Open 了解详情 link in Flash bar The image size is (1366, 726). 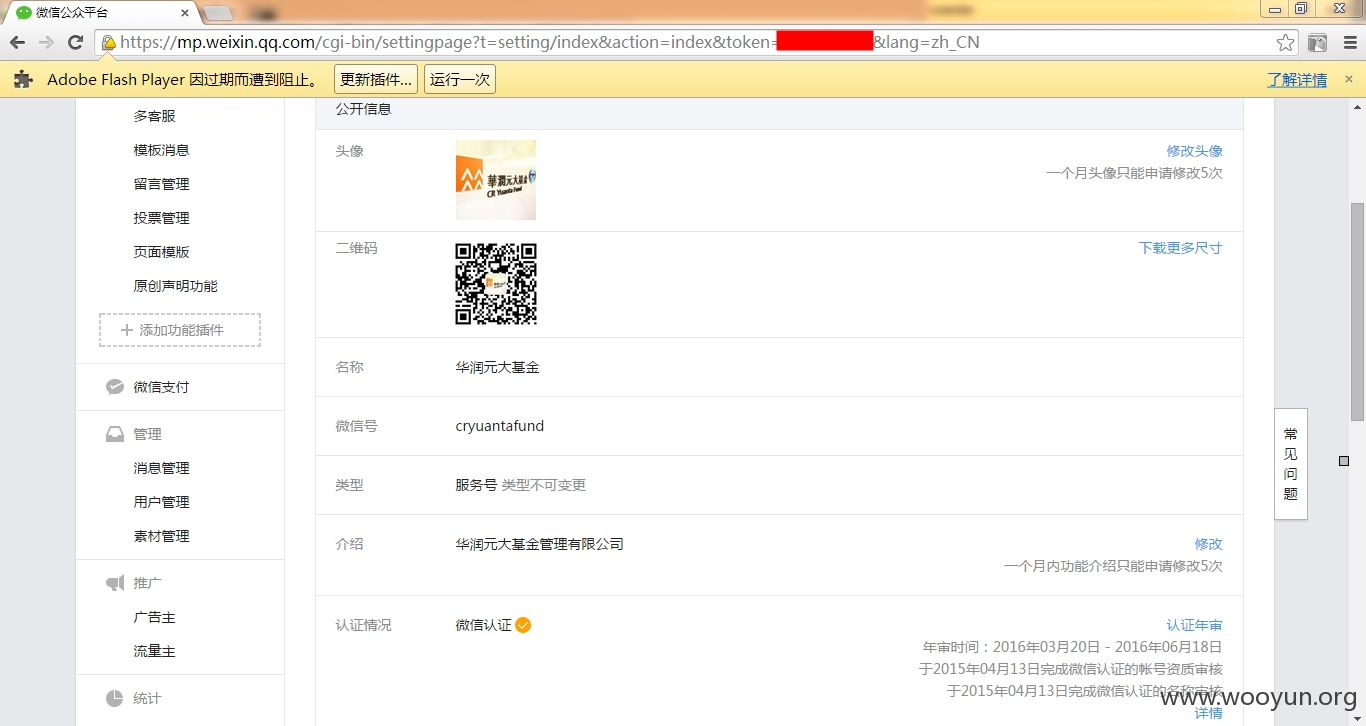pos(1297,80)
